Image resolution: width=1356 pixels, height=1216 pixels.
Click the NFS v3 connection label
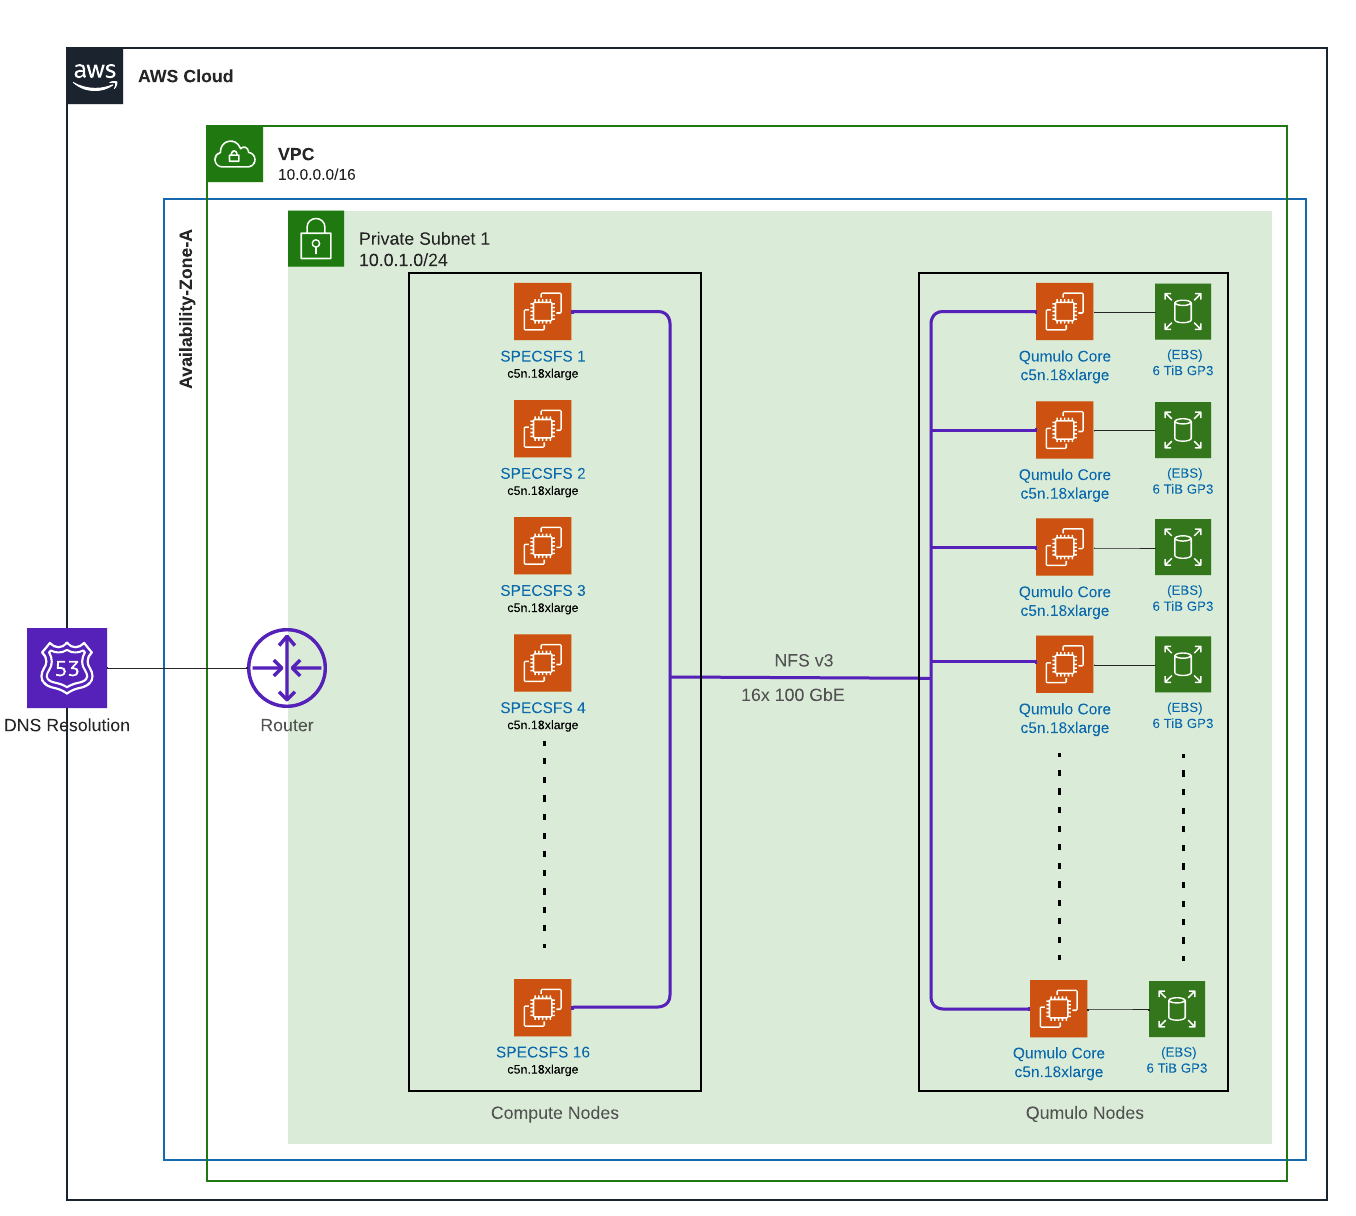[x=803, y=661]
